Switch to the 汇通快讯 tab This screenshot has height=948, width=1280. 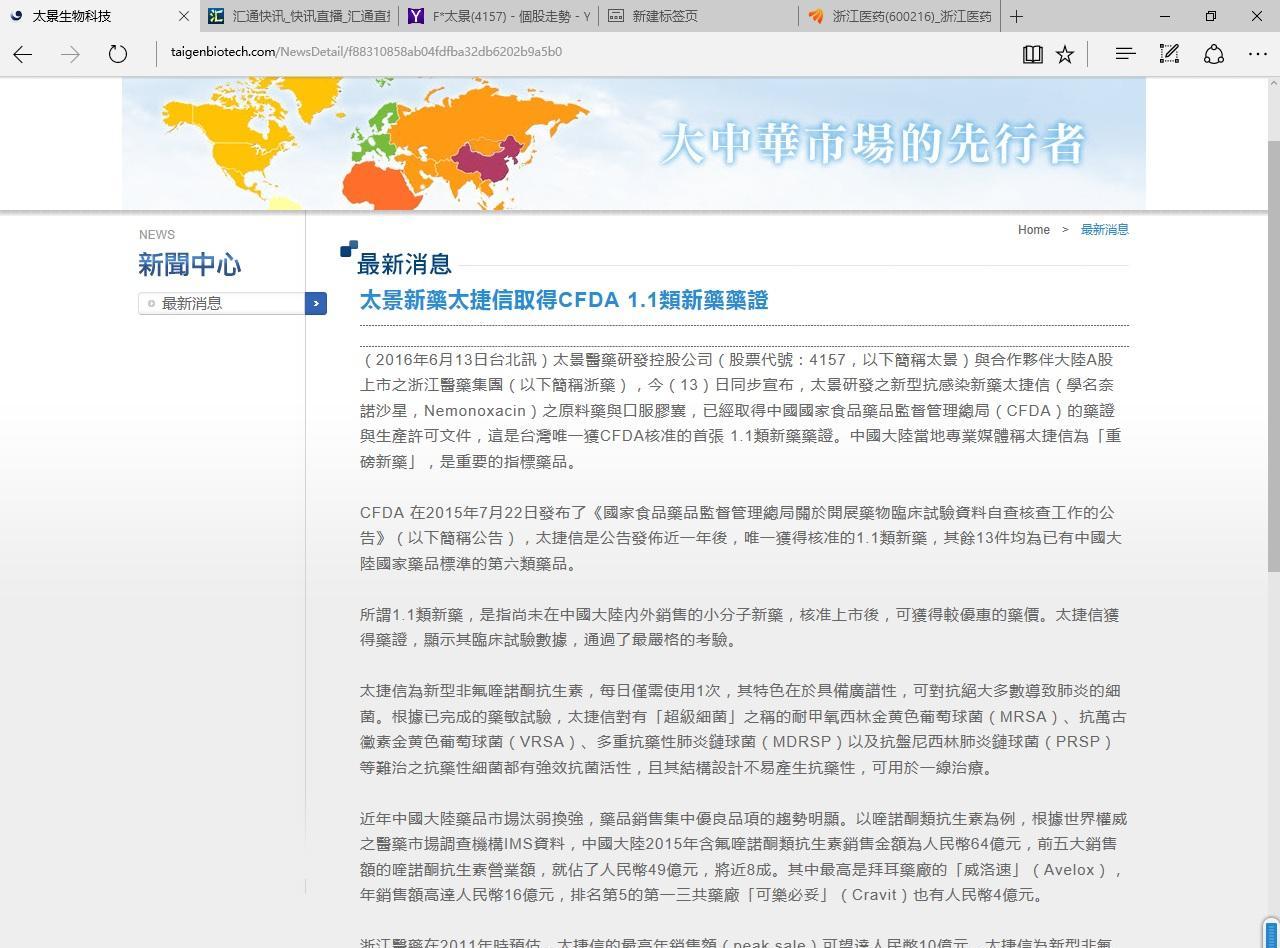(x=299, y=16)
